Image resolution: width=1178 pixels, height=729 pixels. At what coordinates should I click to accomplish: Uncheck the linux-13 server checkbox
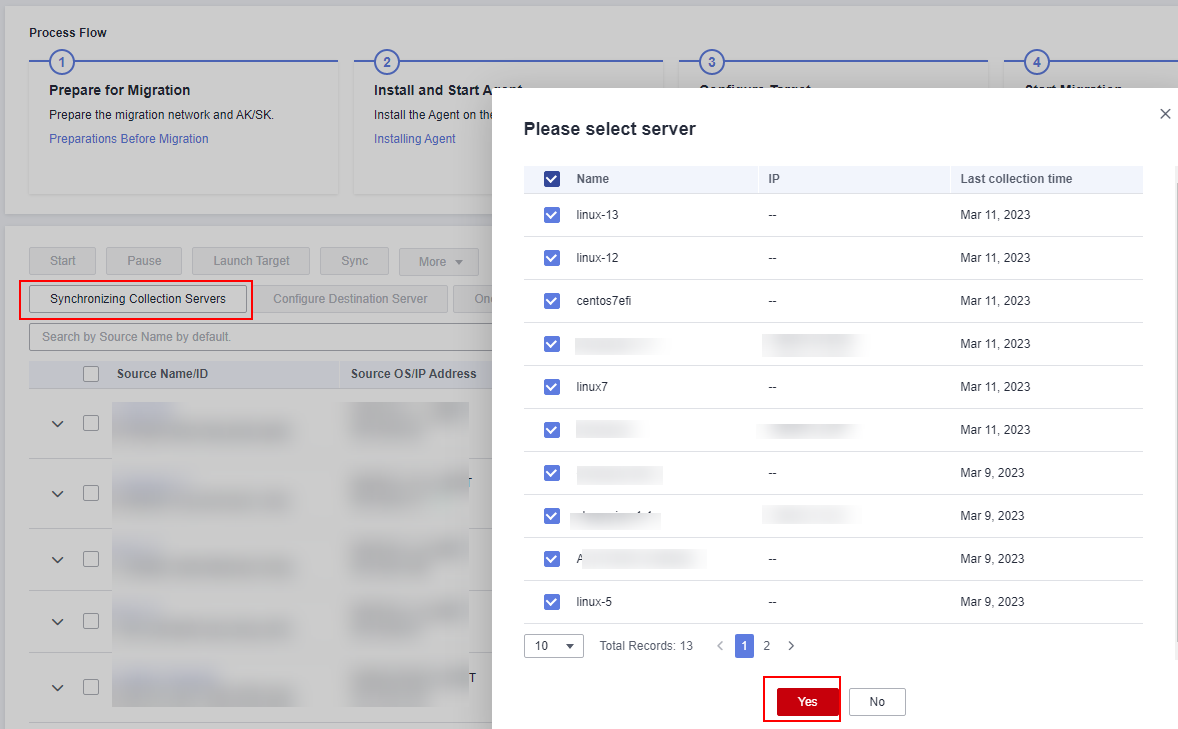coord(552,215)
